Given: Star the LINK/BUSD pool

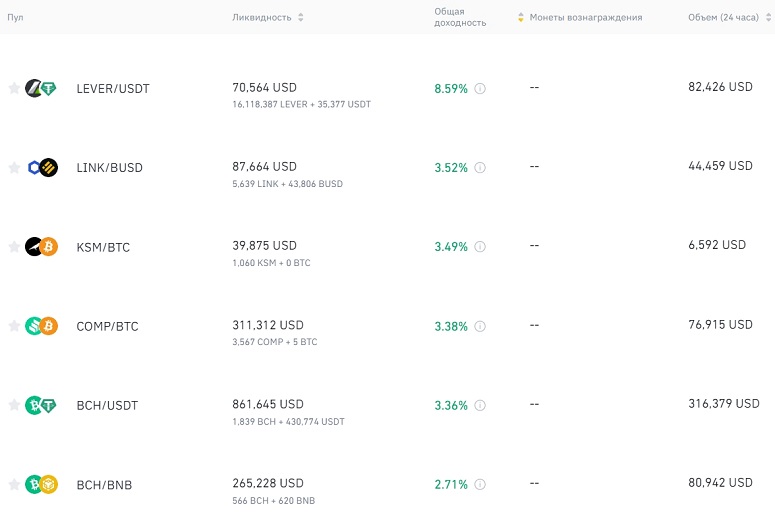Looking at the screenshot, I should (14, 168).
